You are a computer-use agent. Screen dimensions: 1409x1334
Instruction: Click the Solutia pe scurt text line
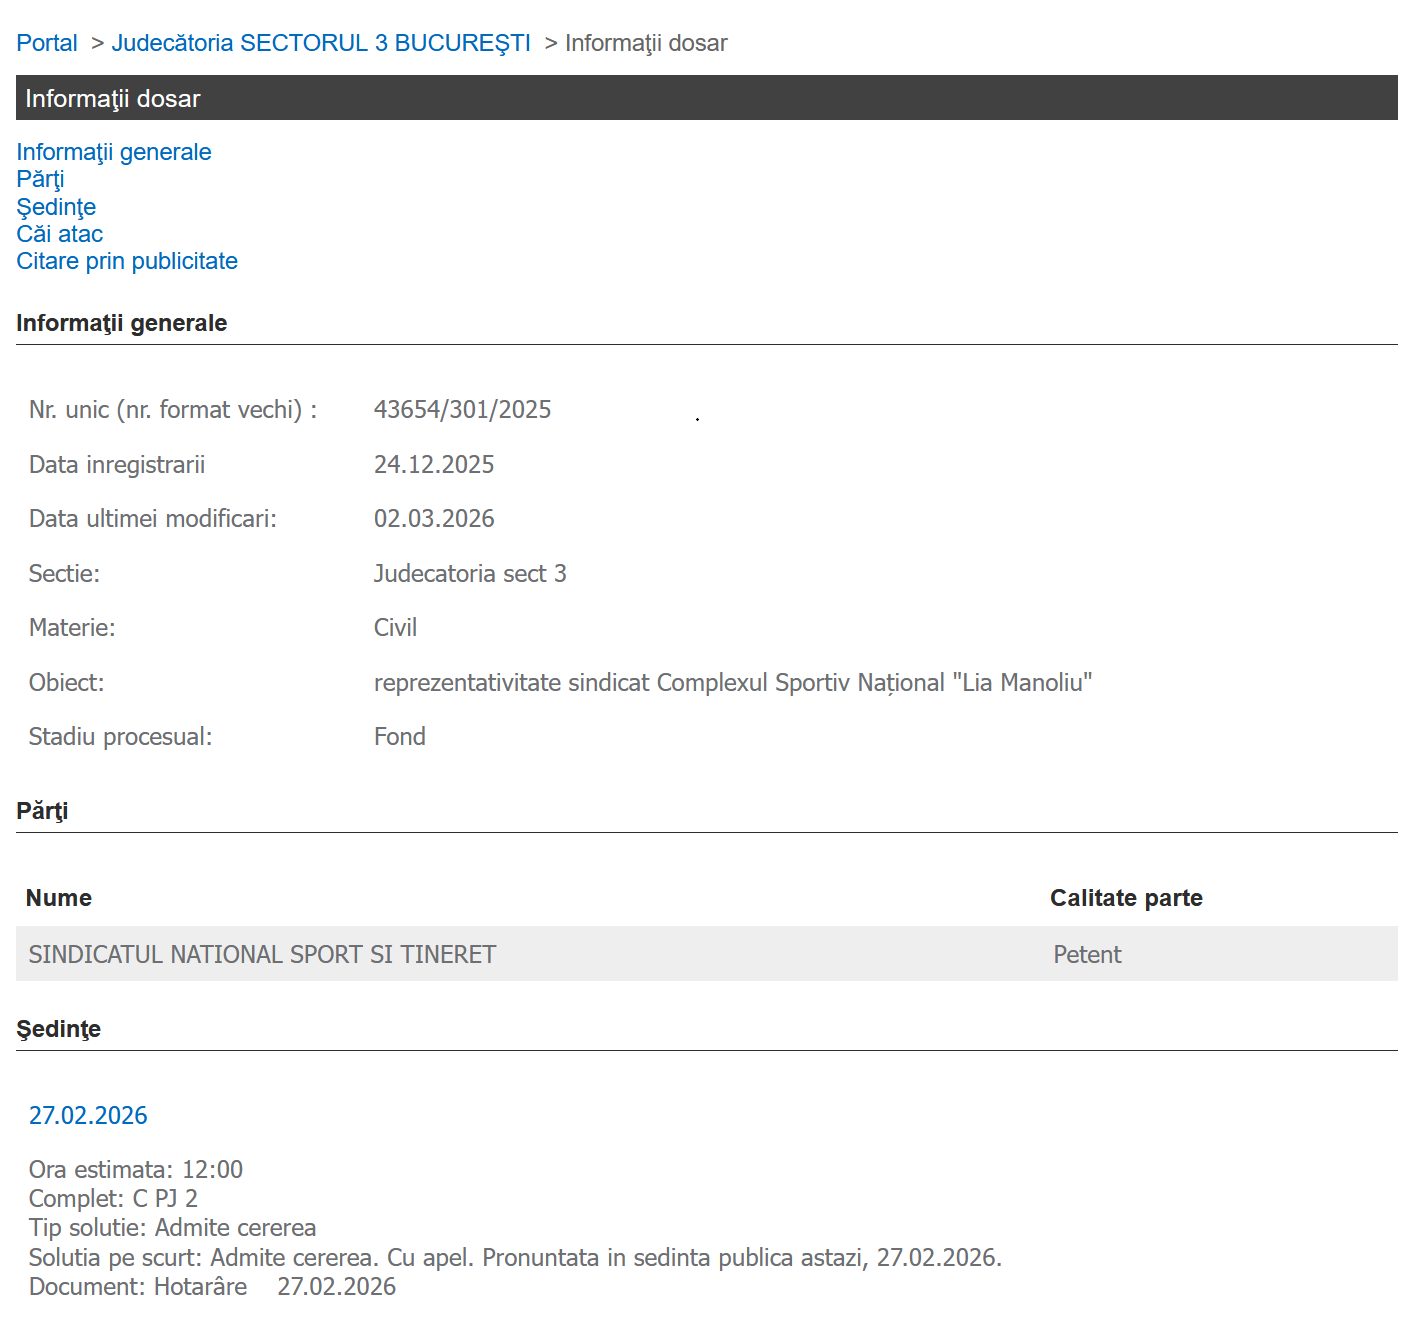pyautogui.click(x=515, y=1257)
